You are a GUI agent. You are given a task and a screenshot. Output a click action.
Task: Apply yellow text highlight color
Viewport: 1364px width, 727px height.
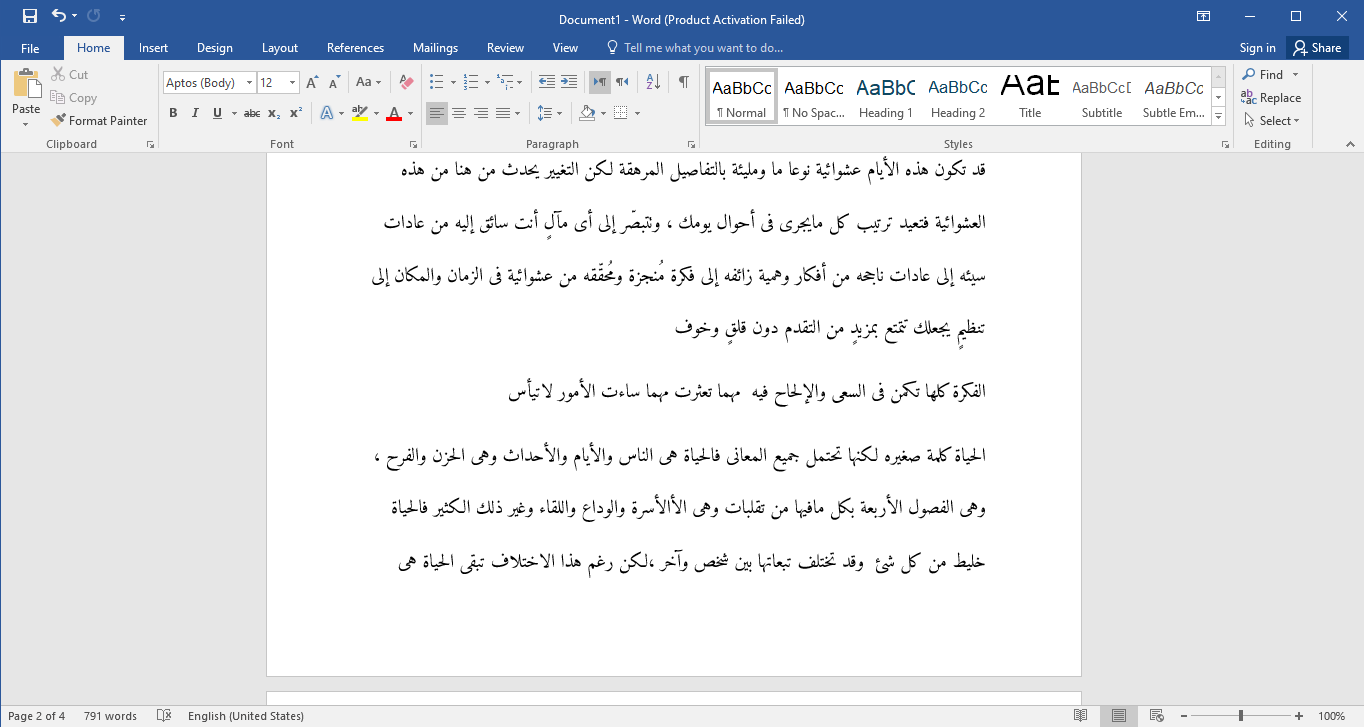(359, 113)
